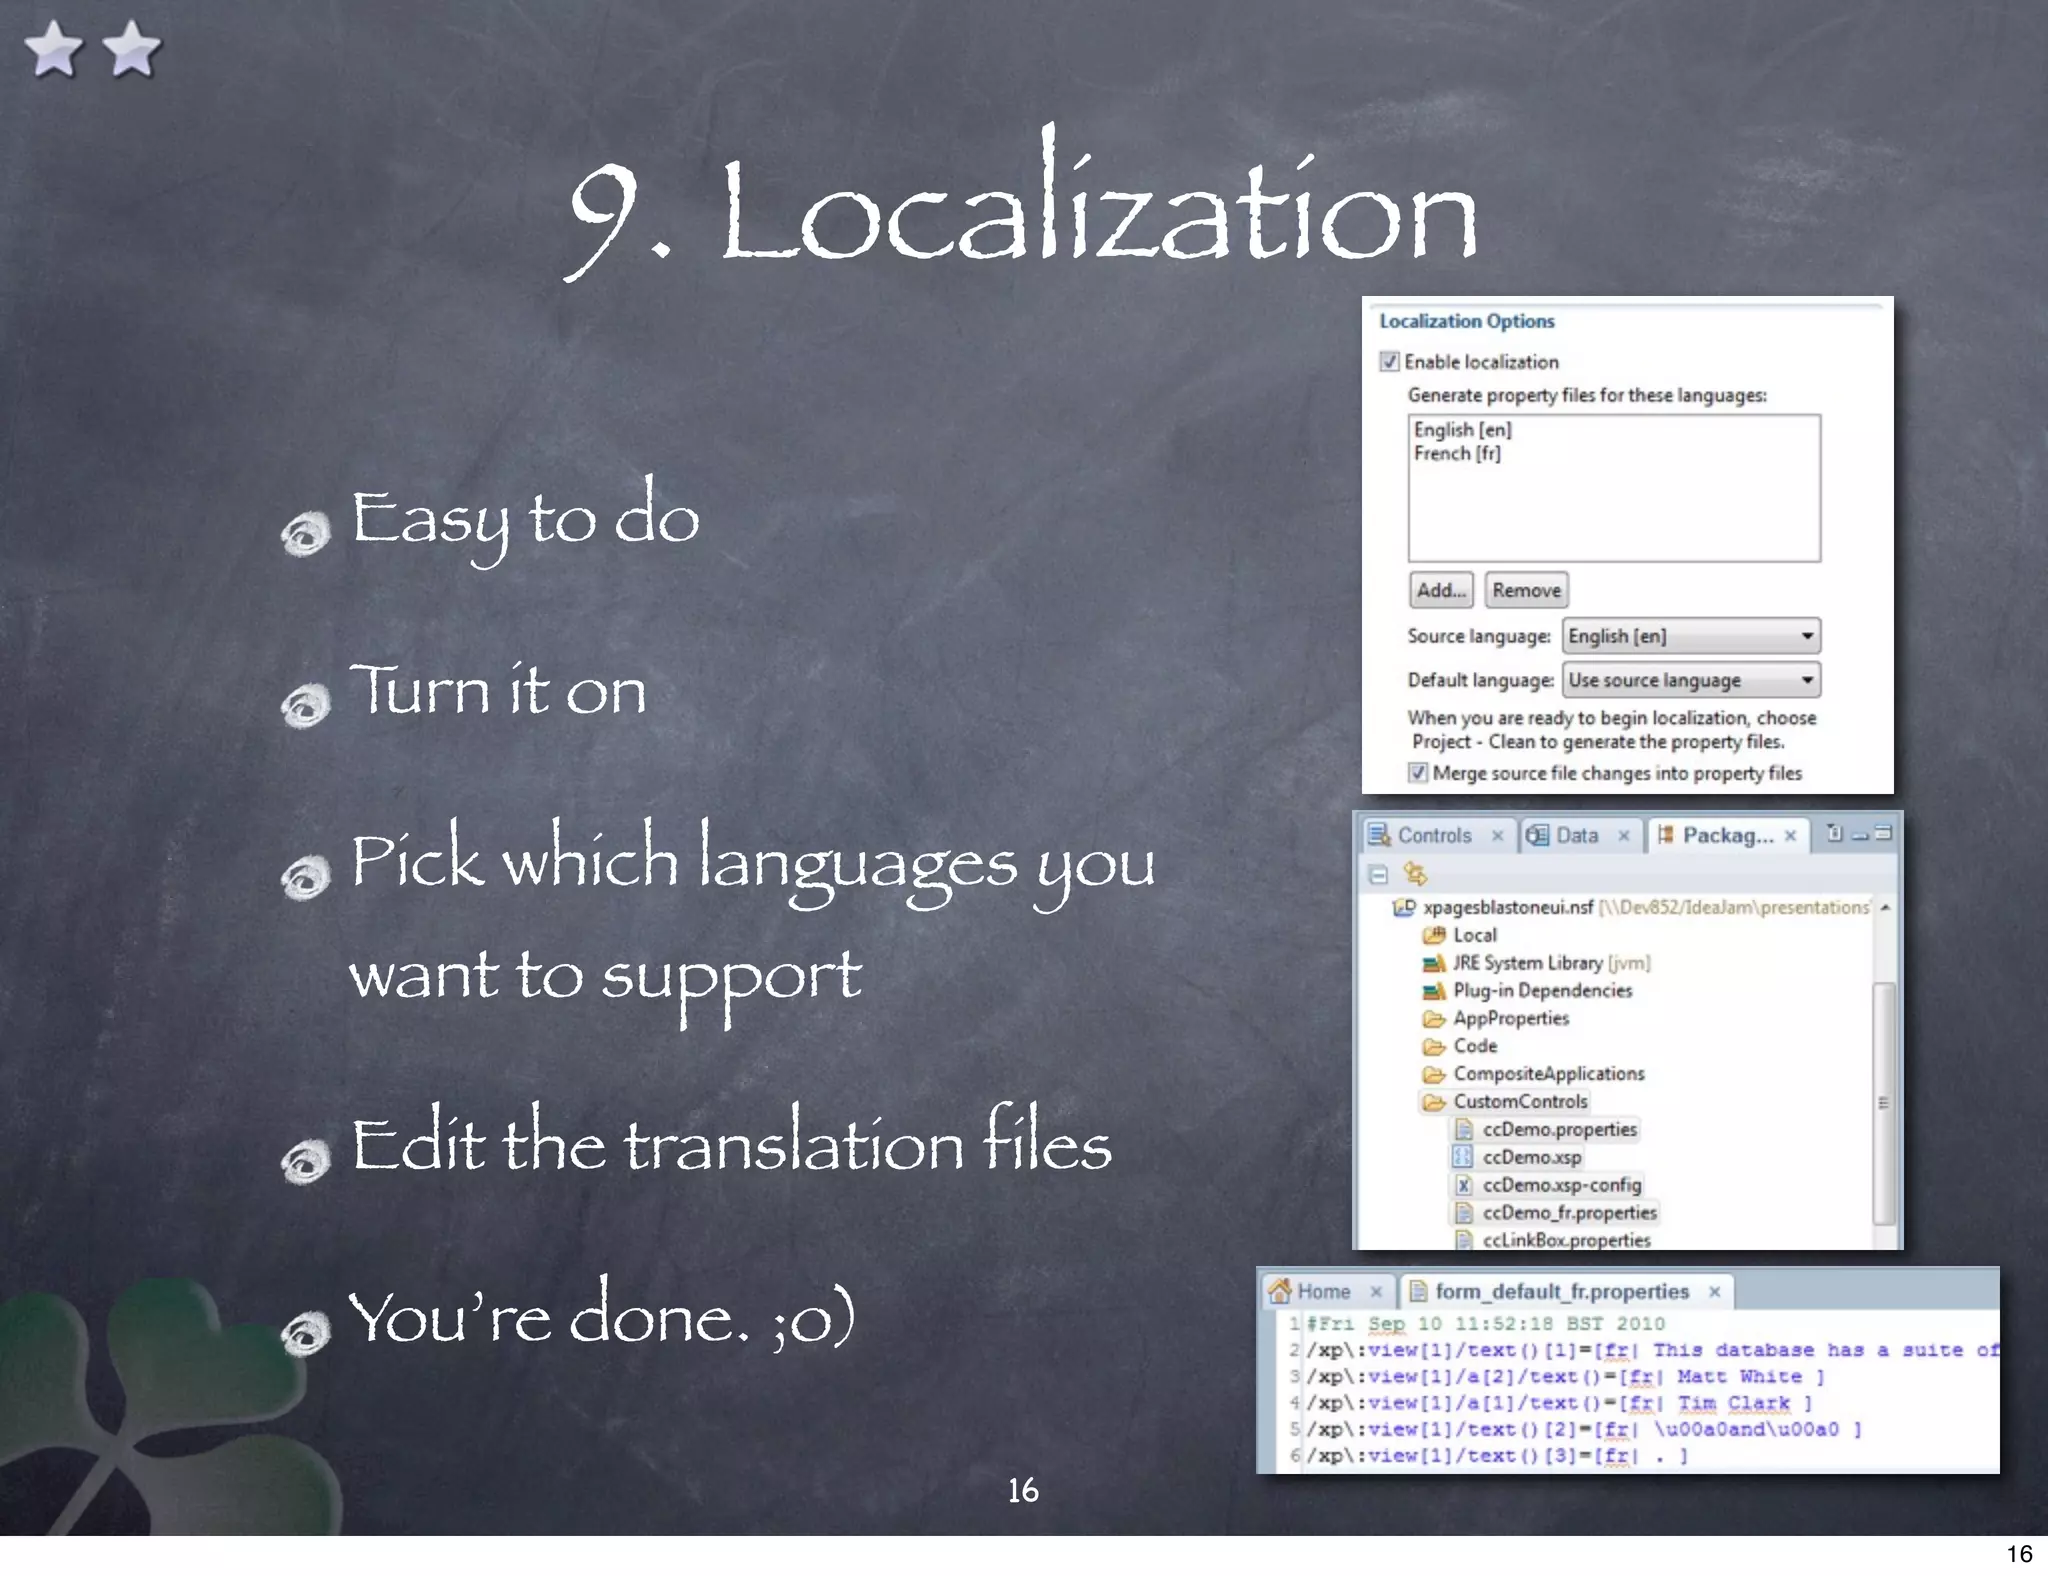Click the Plug-in Dependencies library icon

coord(1434,991)
